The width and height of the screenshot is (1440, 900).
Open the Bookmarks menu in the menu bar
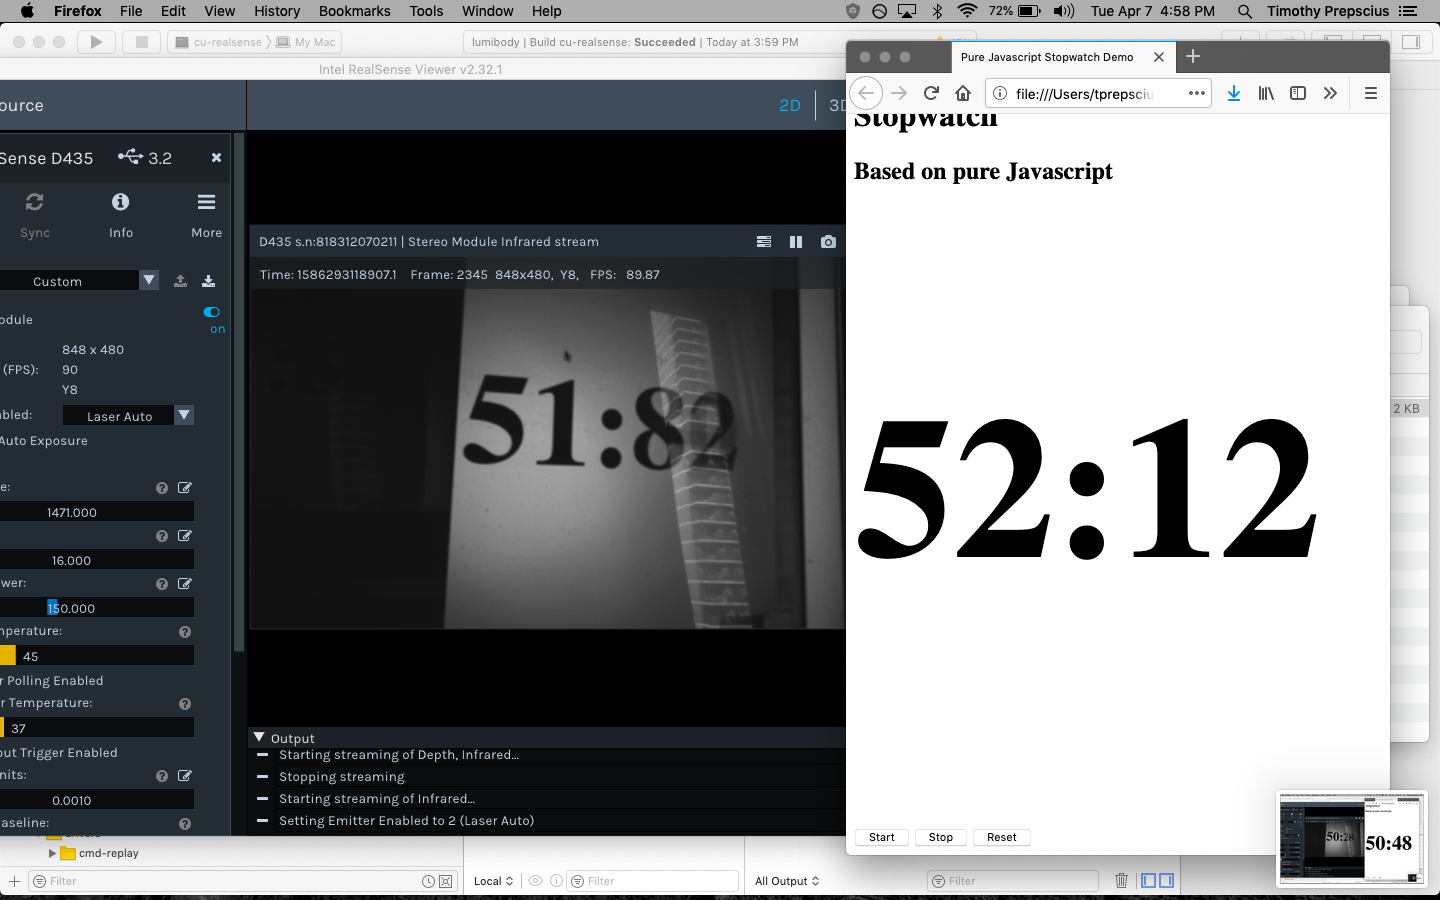click(354, 11)
